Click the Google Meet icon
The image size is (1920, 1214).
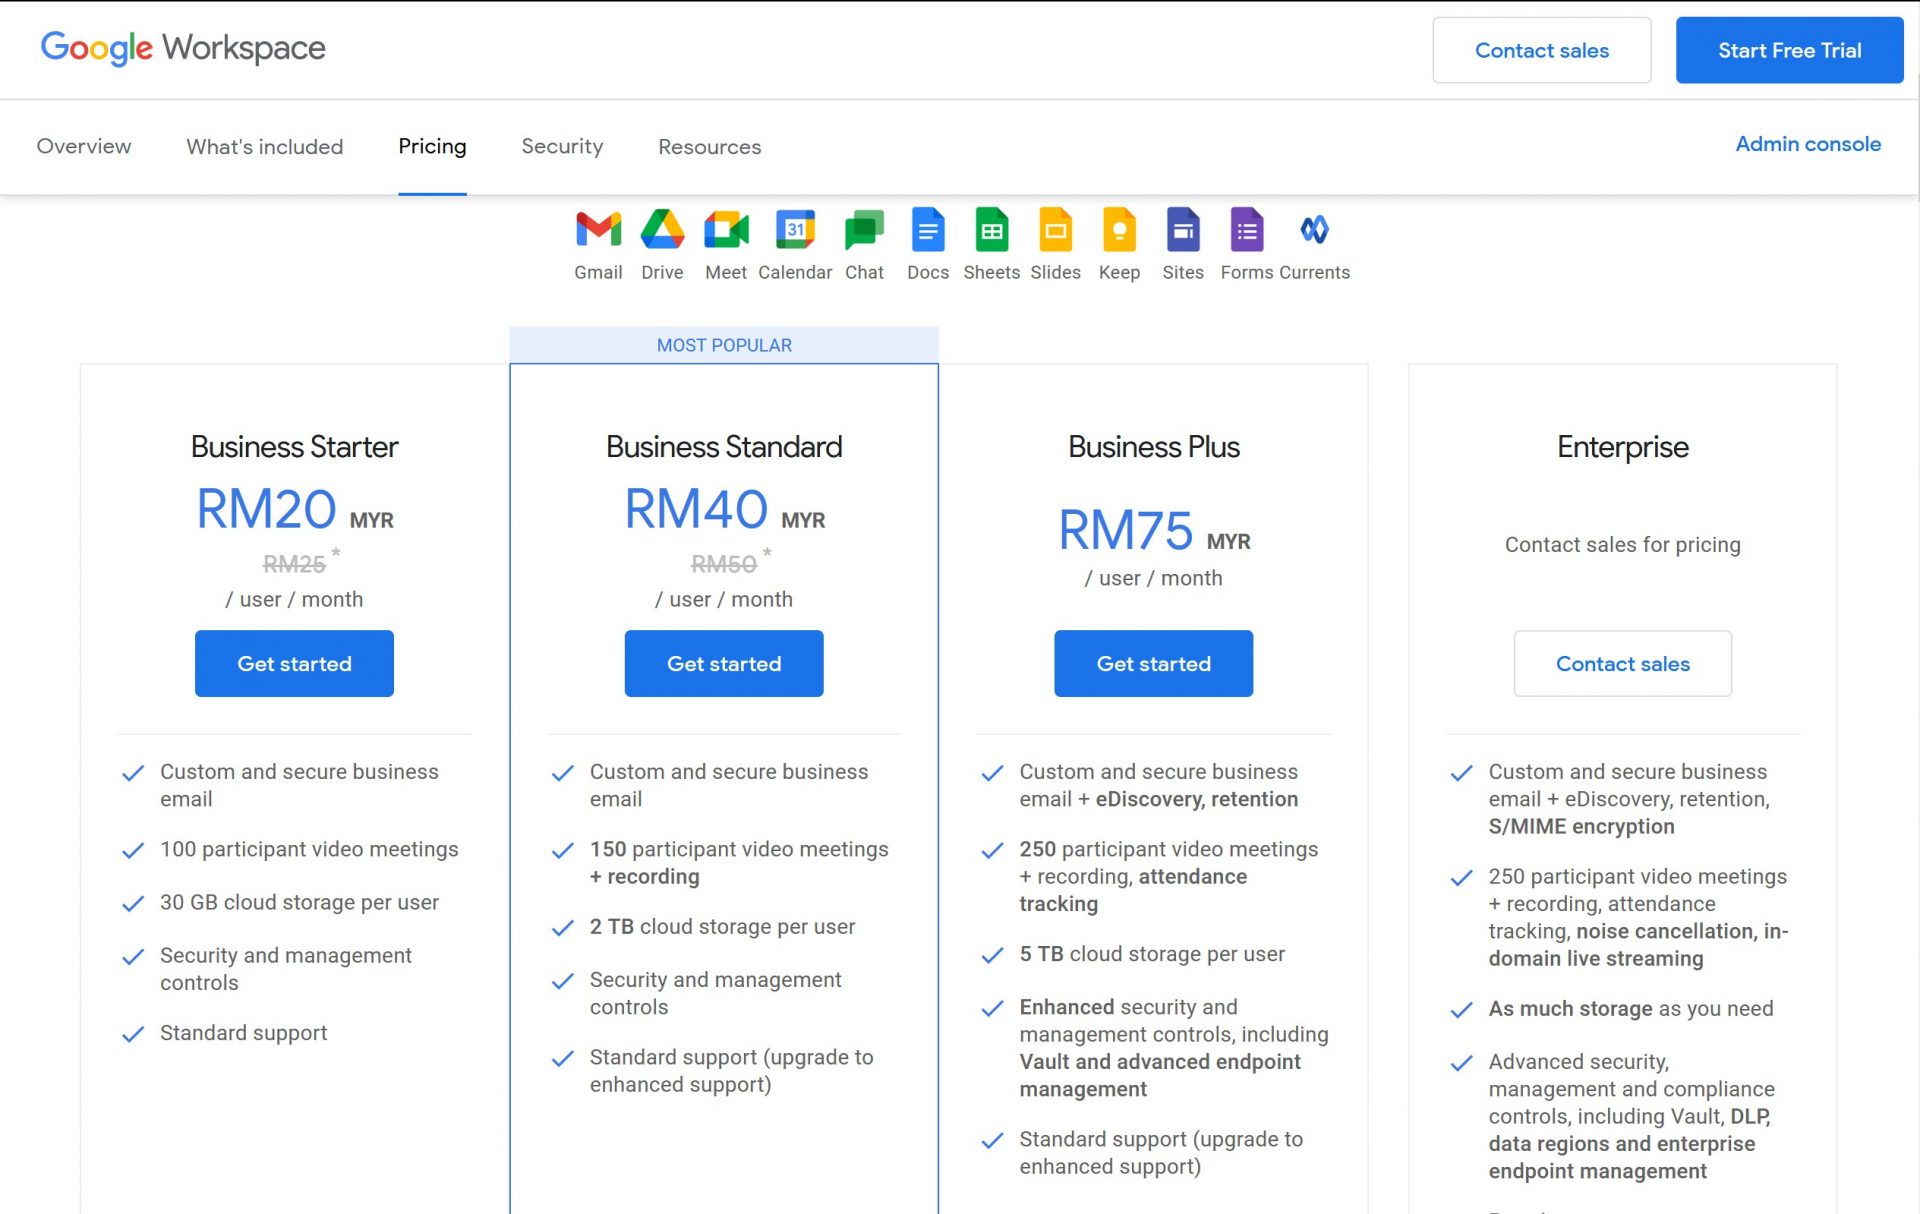coord(726,230)
